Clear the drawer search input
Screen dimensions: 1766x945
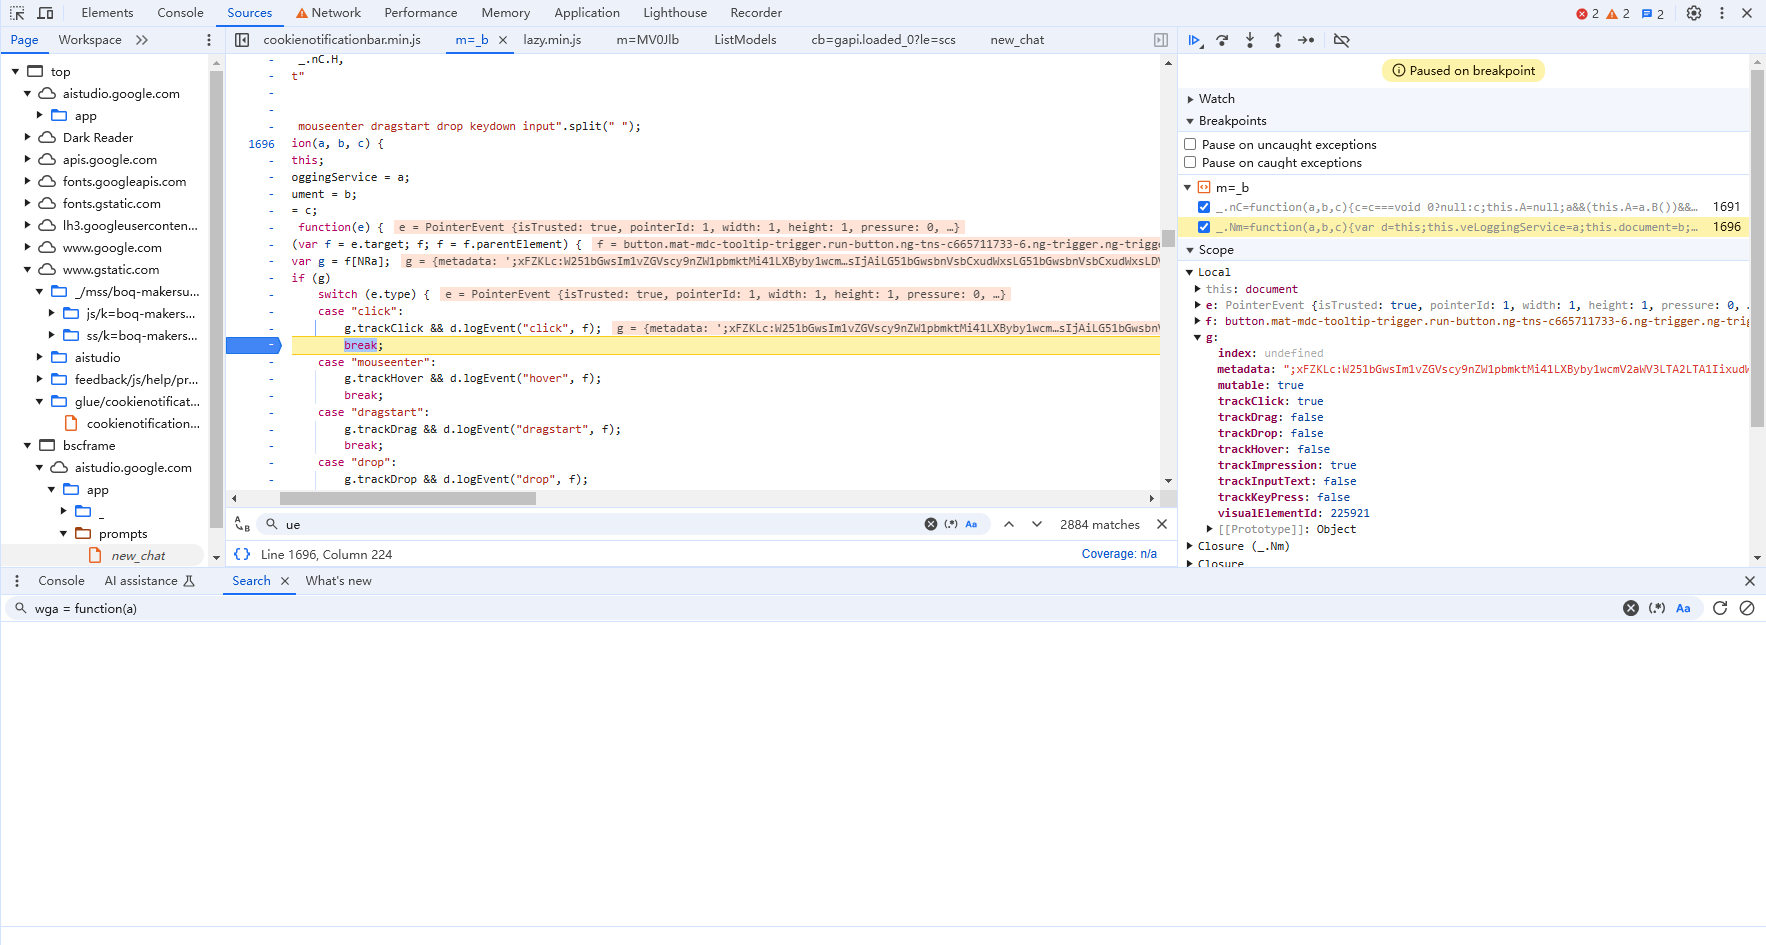1631,608
